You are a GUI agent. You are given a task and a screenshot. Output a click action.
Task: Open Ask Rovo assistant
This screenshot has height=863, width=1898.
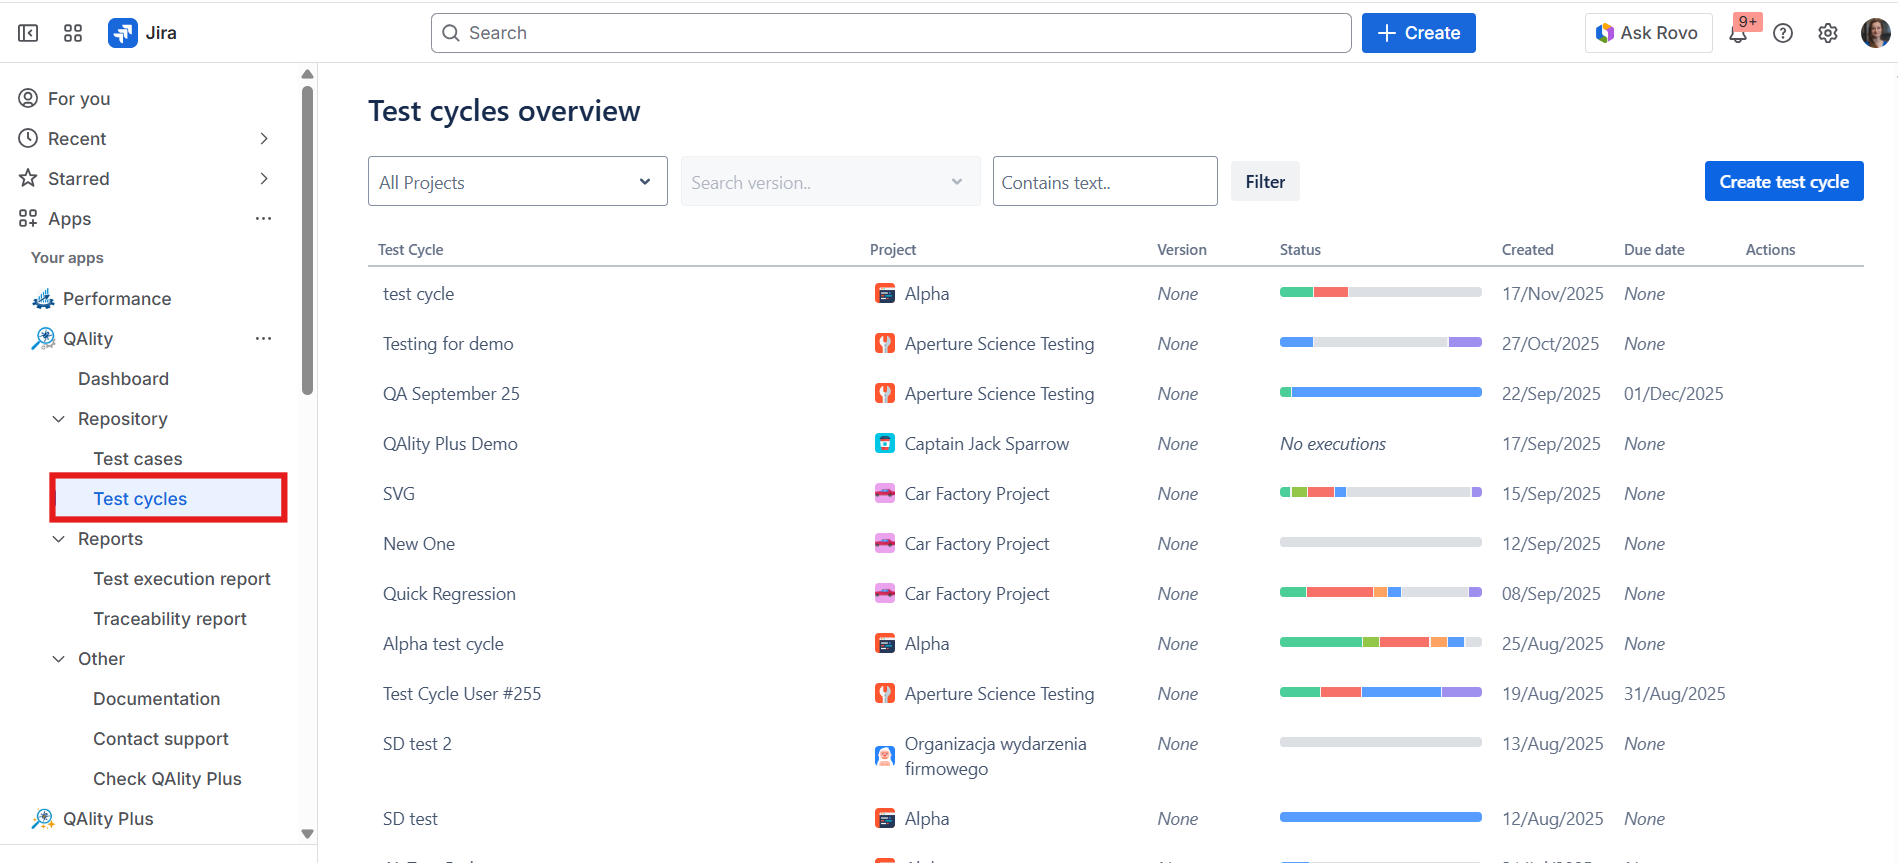tap(1648, 33)
